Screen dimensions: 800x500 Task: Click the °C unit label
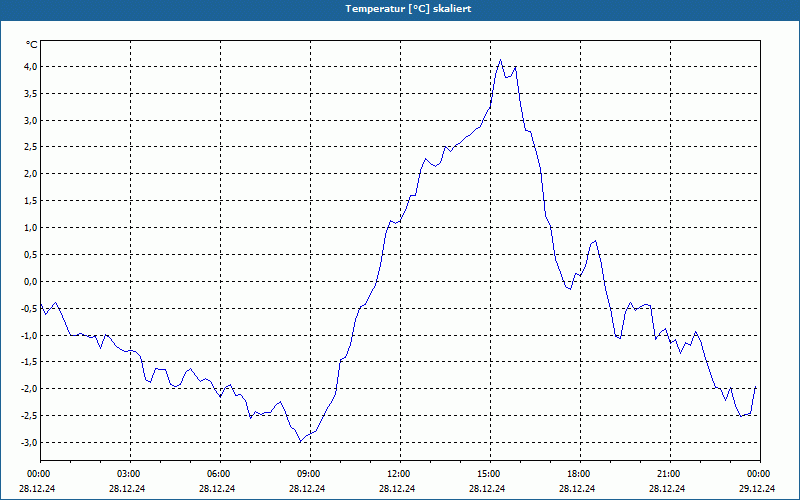click(32, 45)
